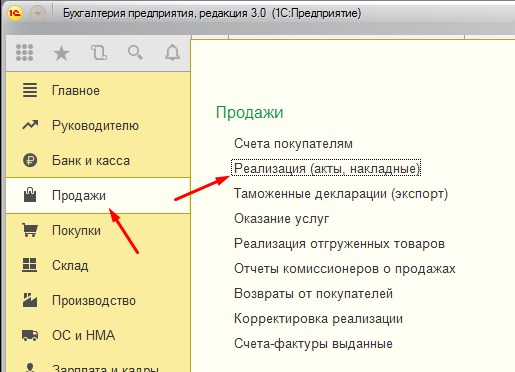Open the Руководителю section
Screen dimensions: 515x372
pos(98,125)
